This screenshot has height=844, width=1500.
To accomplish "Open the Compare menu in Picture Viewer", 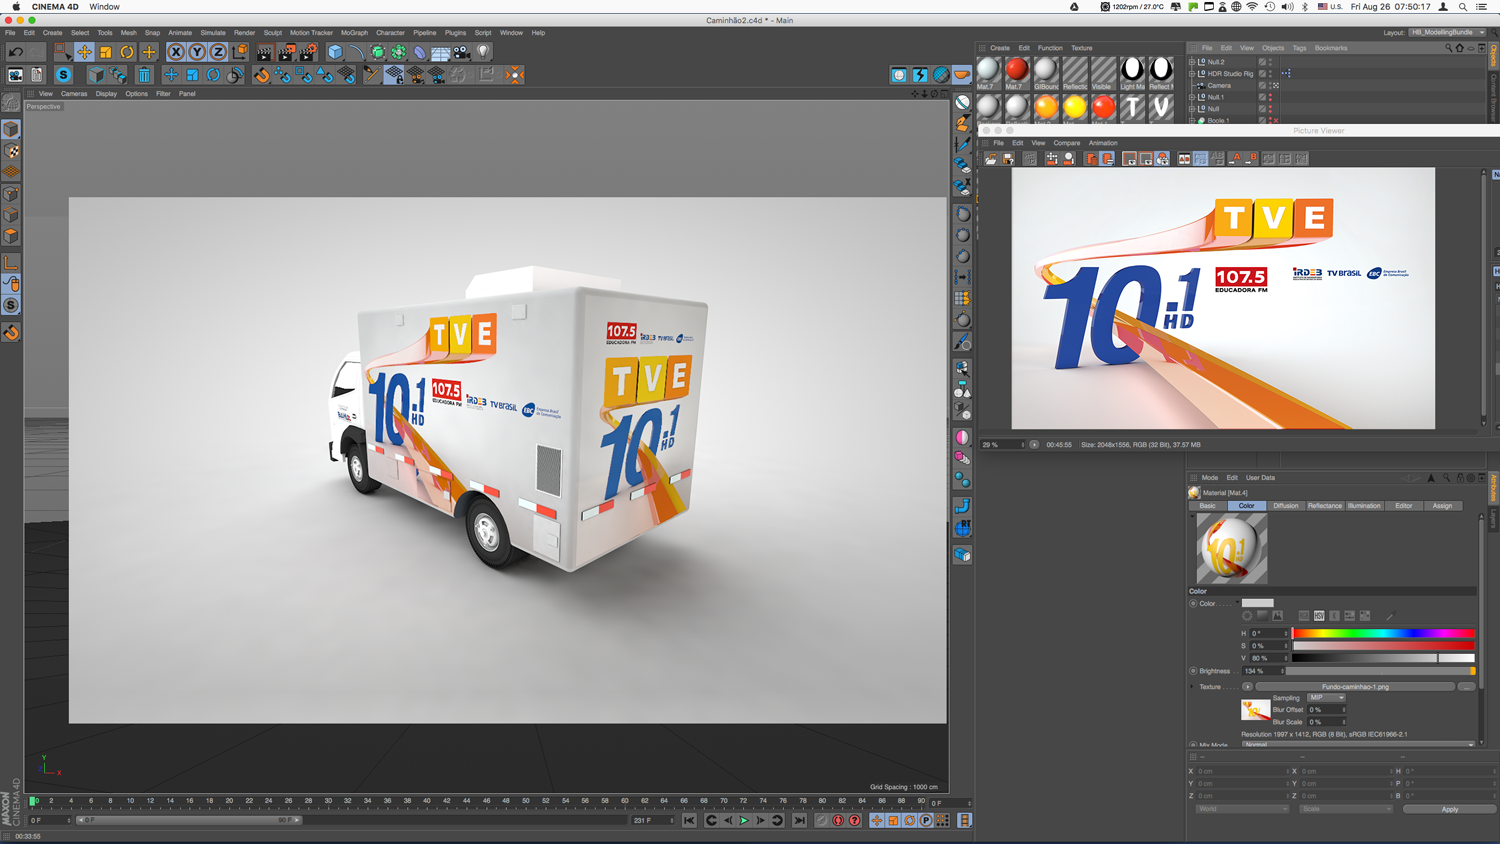I will [1066, 143].
